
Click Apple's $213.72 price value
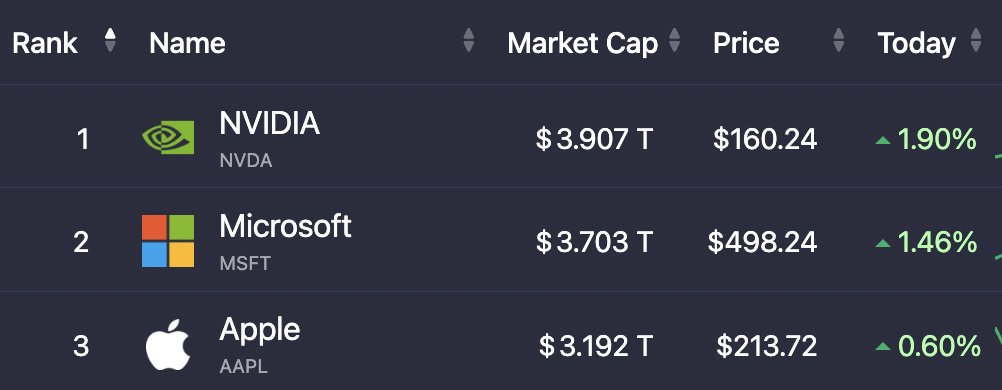tap(766, 347)
